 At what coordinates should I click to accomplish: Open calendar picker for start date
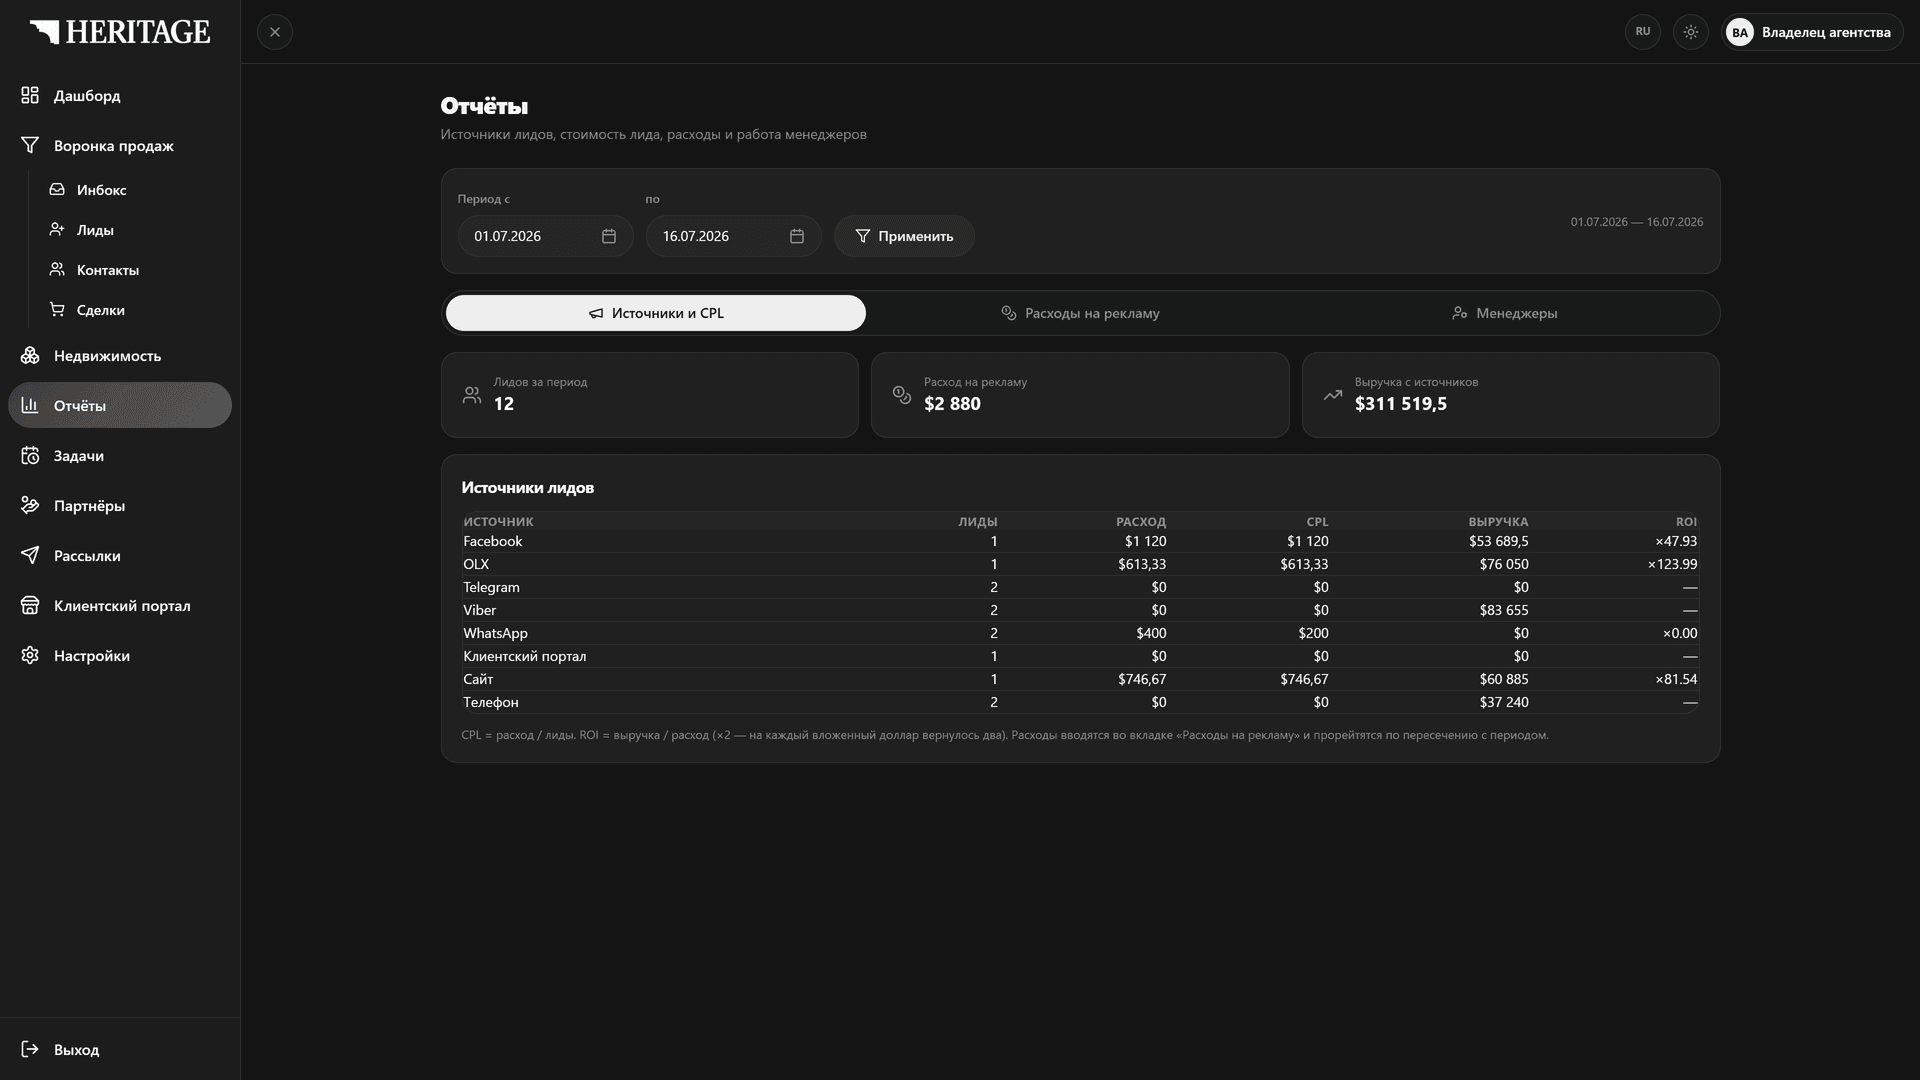click(609, 236)
